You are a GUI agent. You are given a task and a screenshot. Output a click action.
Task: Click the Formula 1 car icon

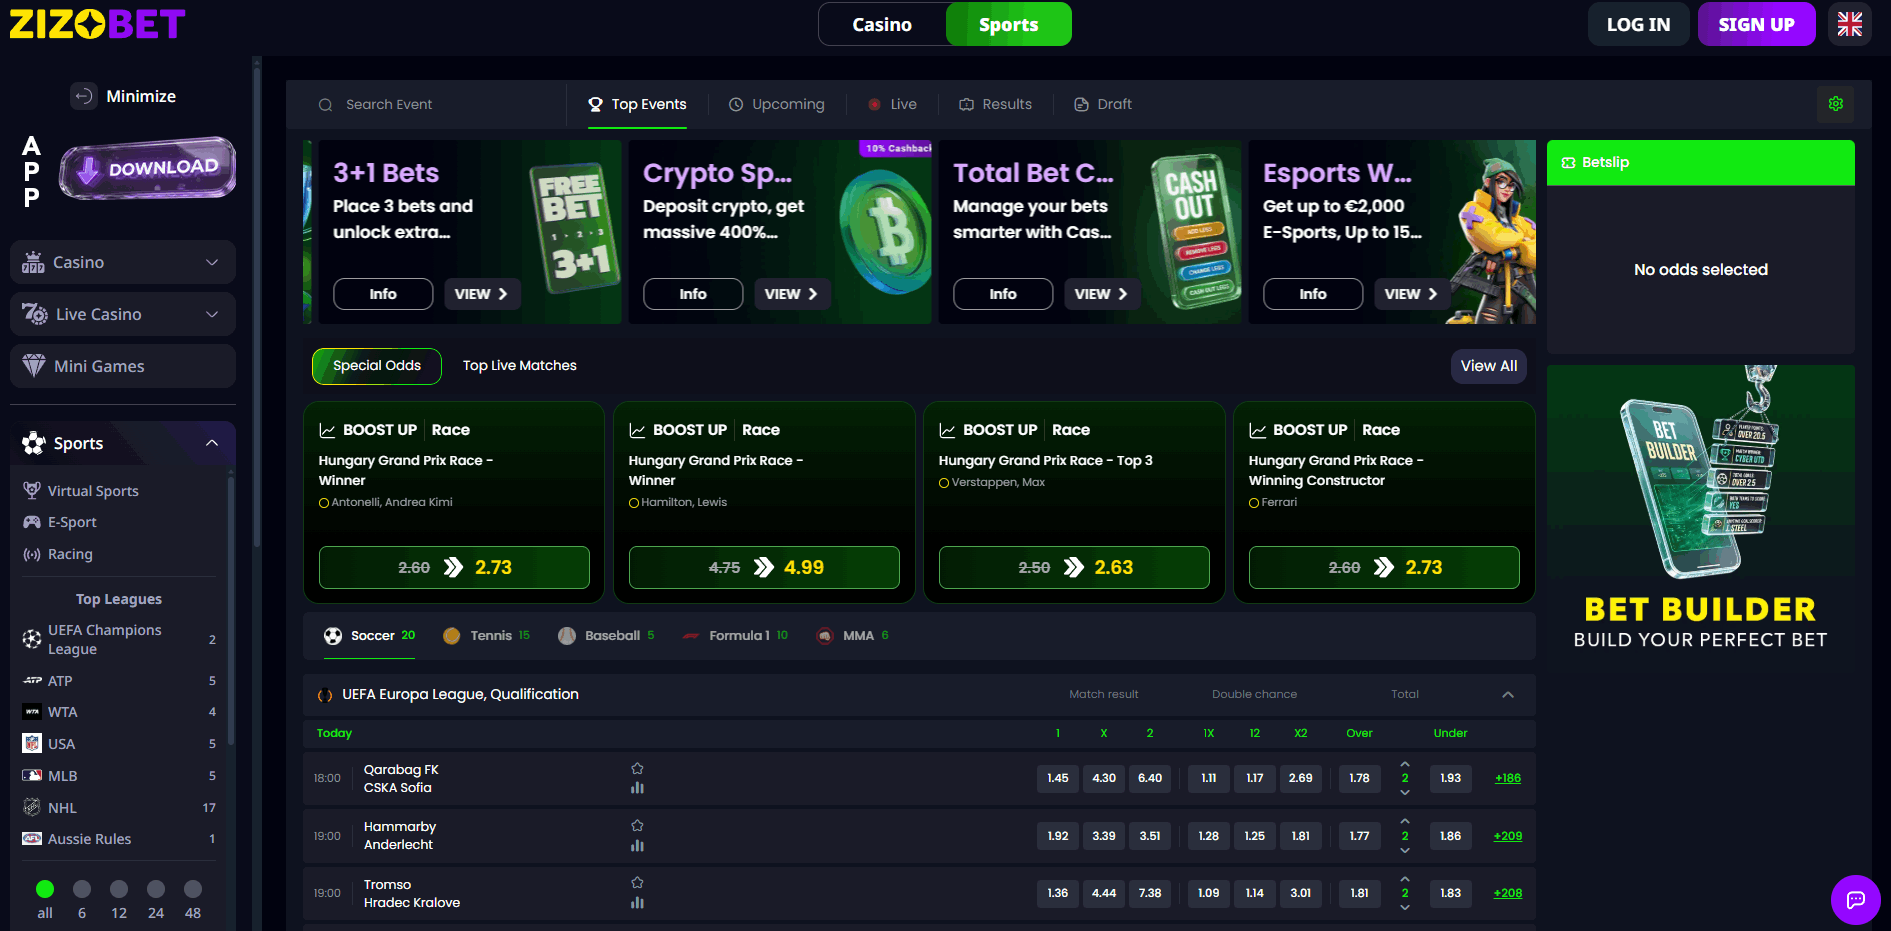coord(690,635)
